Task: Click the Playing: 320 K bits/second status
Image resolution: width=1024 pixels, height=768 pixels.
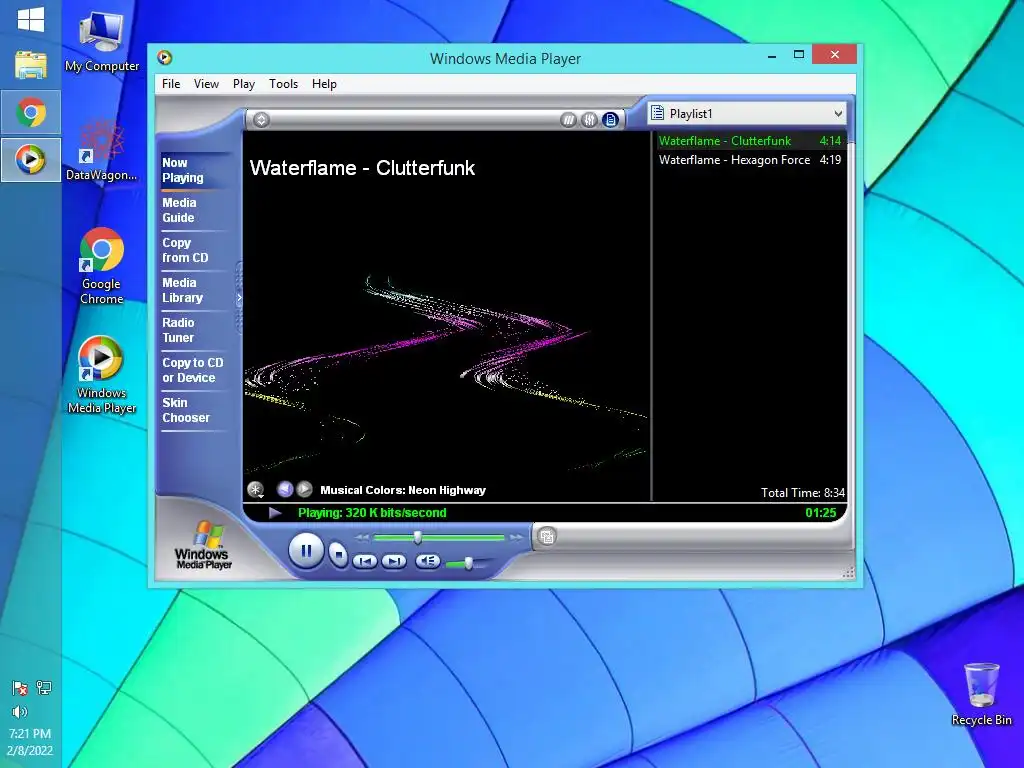Action: (372, 513)
